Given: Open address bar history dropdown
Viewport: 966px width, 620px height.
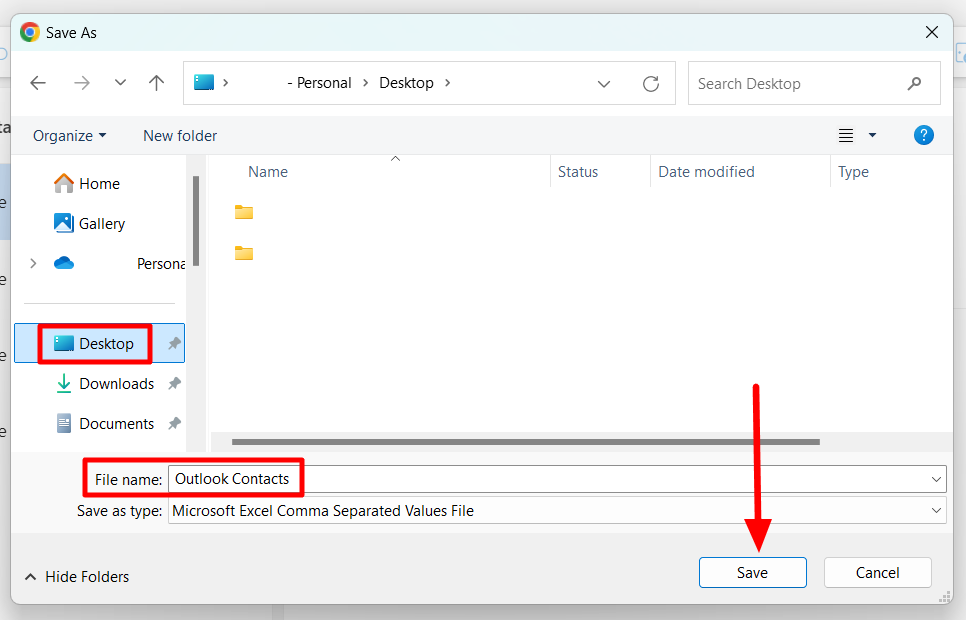Looking at the screenshot, I should click(604, 84).
